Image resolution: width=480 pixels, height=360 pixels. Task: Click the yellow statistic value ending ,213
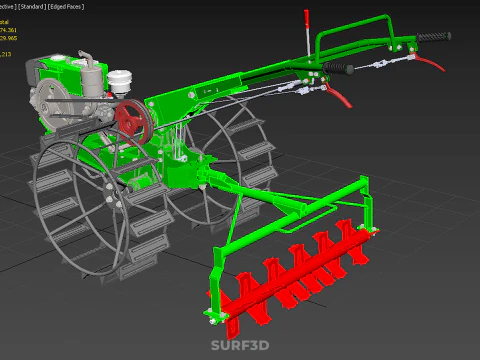6,54
